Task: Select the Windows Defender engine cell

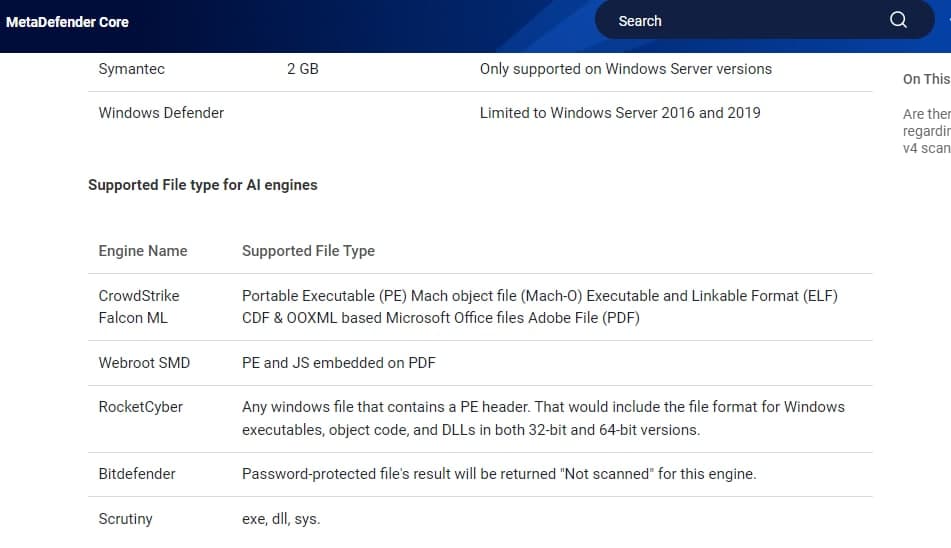Action: click(x=161, y=113)
